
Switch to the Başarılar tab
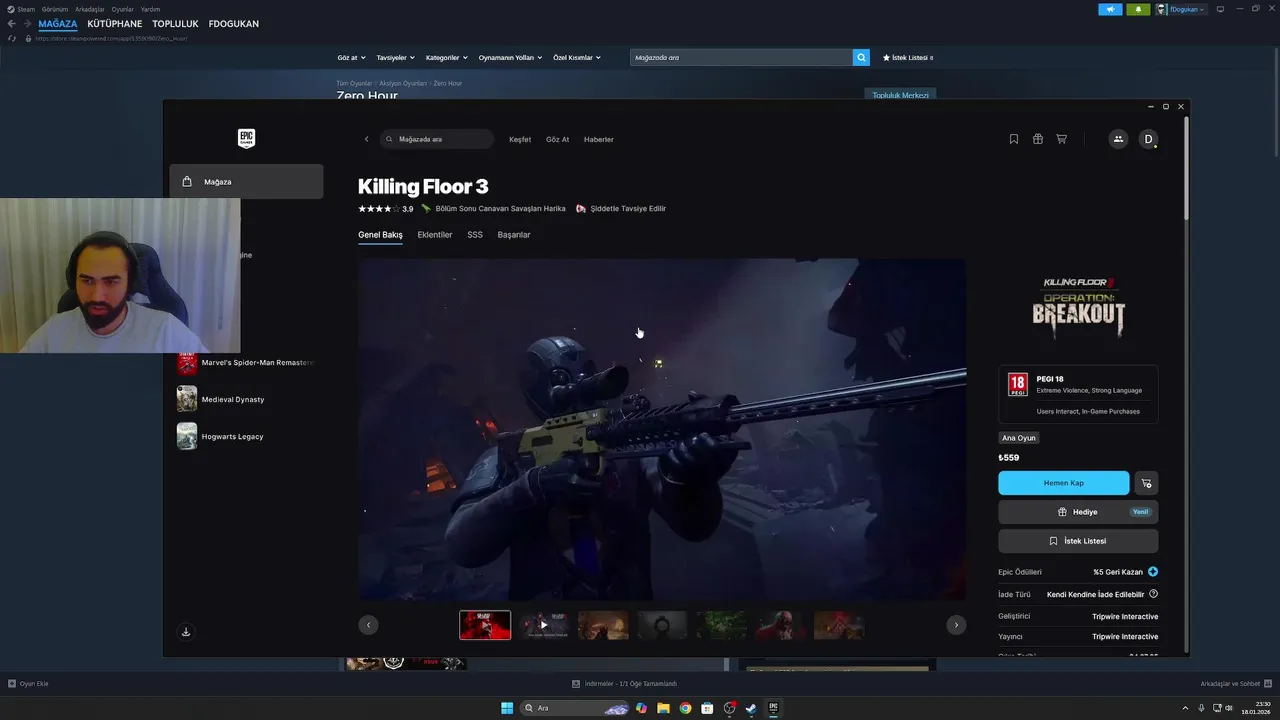tap(514, 235)
